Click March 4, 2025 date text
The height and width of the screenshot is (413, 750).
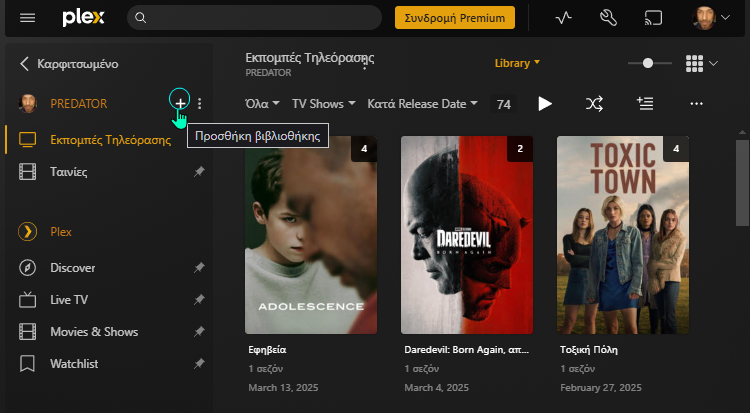tap(437, 388)
